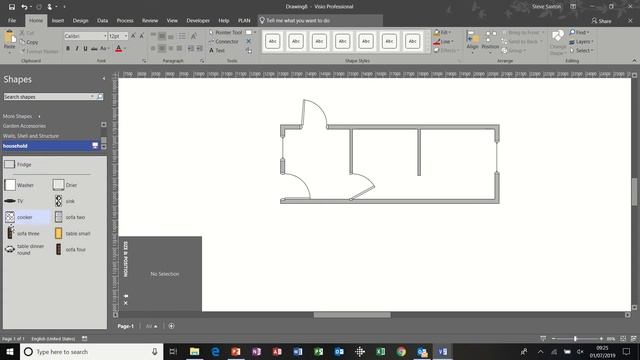Screen dimensions: 640x360
Task: Select the Connector tool
Action: coord(224,41)
